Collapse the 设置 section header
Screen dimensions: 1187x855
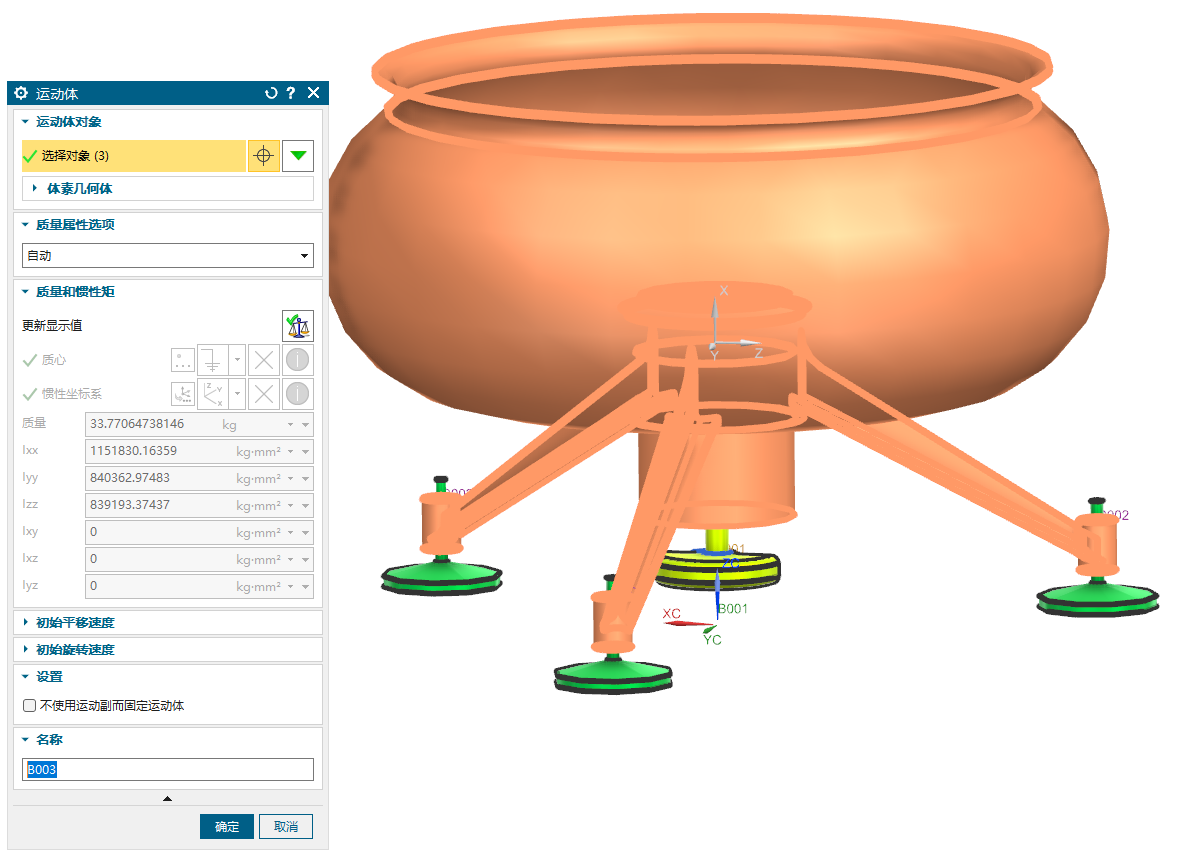pyautogui.click(x=49, y=677)
